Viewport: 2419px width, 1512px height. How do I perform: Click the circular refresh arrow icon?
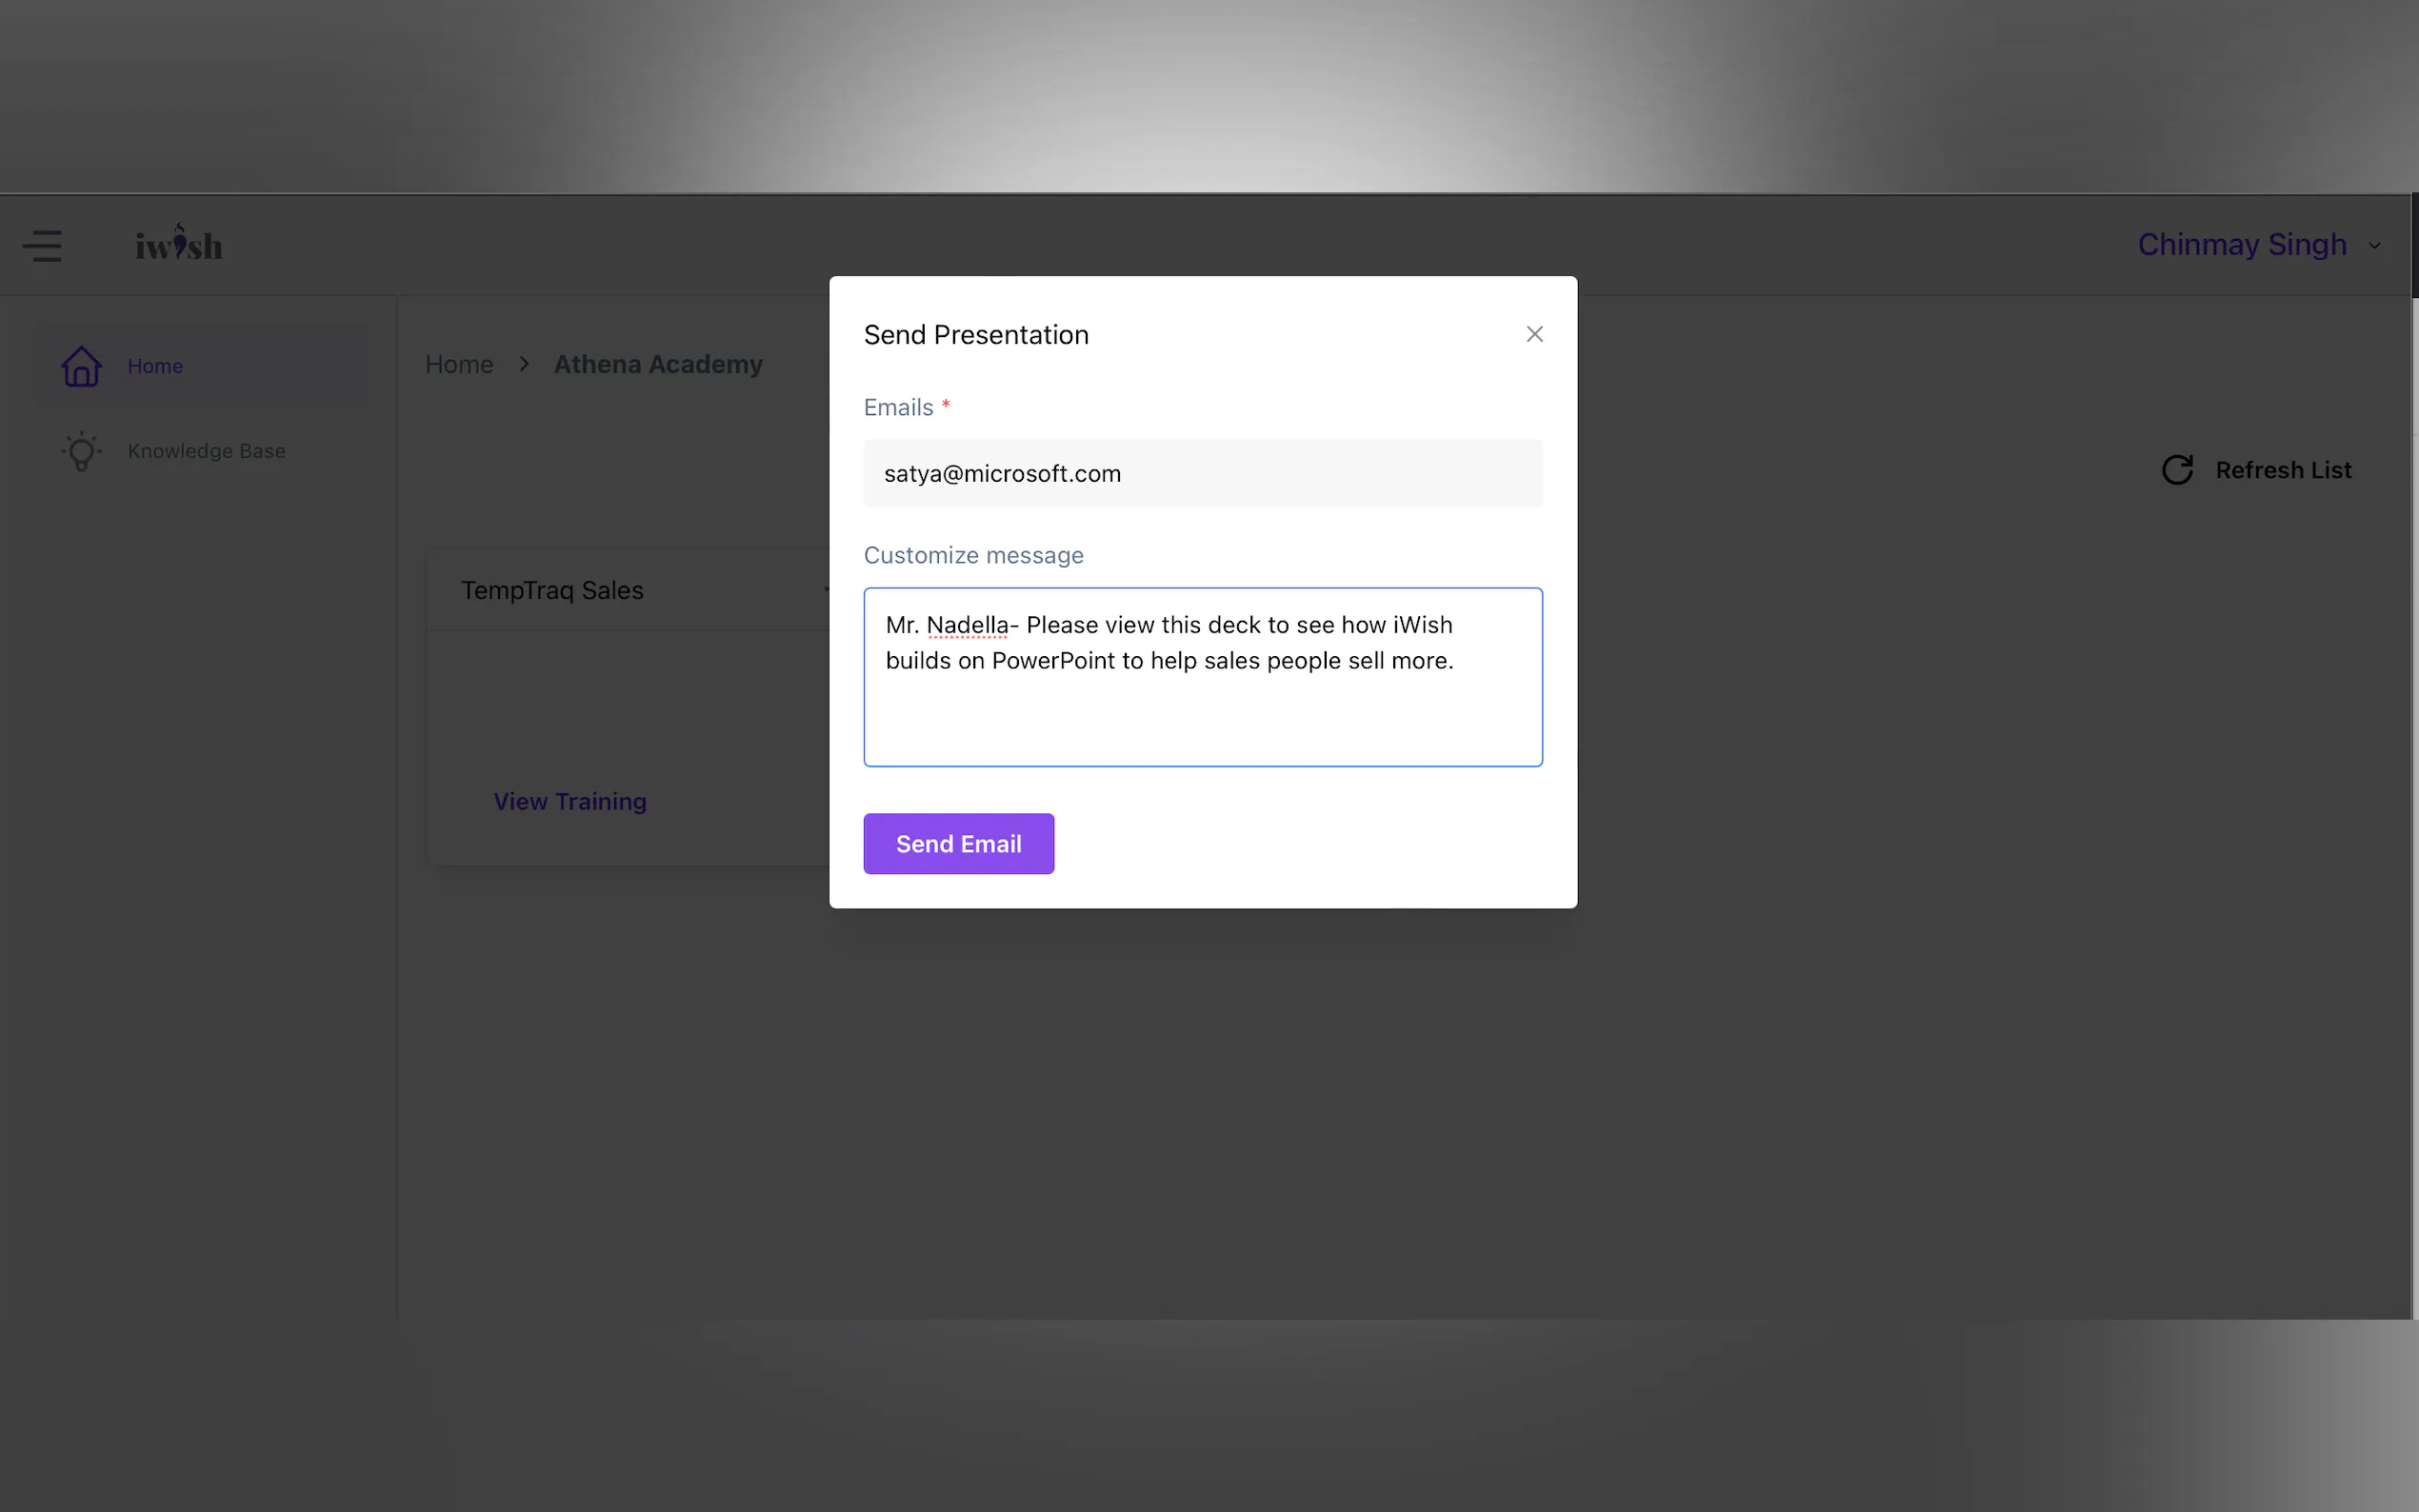(2176, 470)
